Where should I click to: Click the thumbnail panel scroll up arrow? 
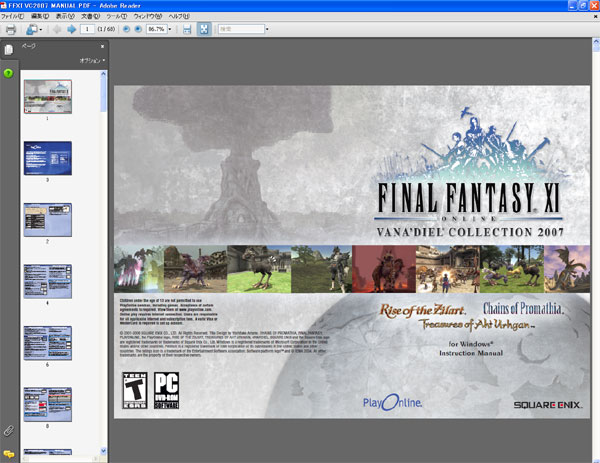(103, 74)
